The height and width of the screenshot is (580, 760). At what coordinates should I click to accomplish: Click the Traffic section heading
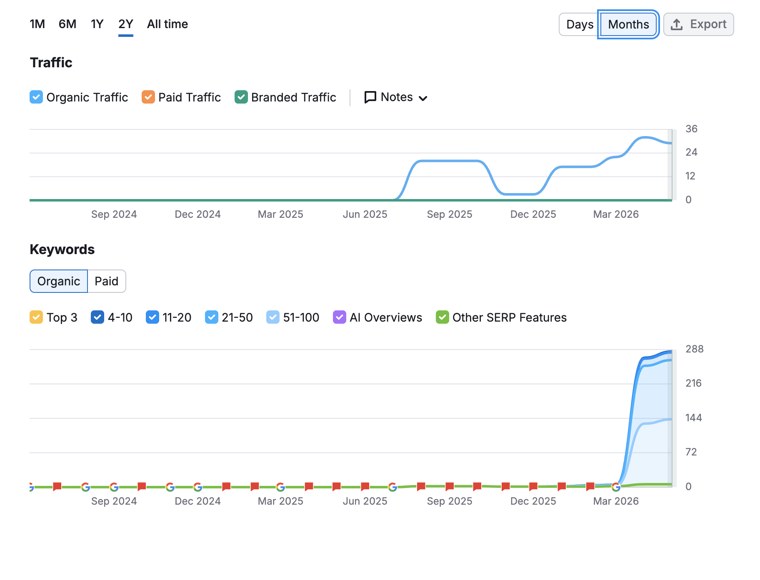51,63
